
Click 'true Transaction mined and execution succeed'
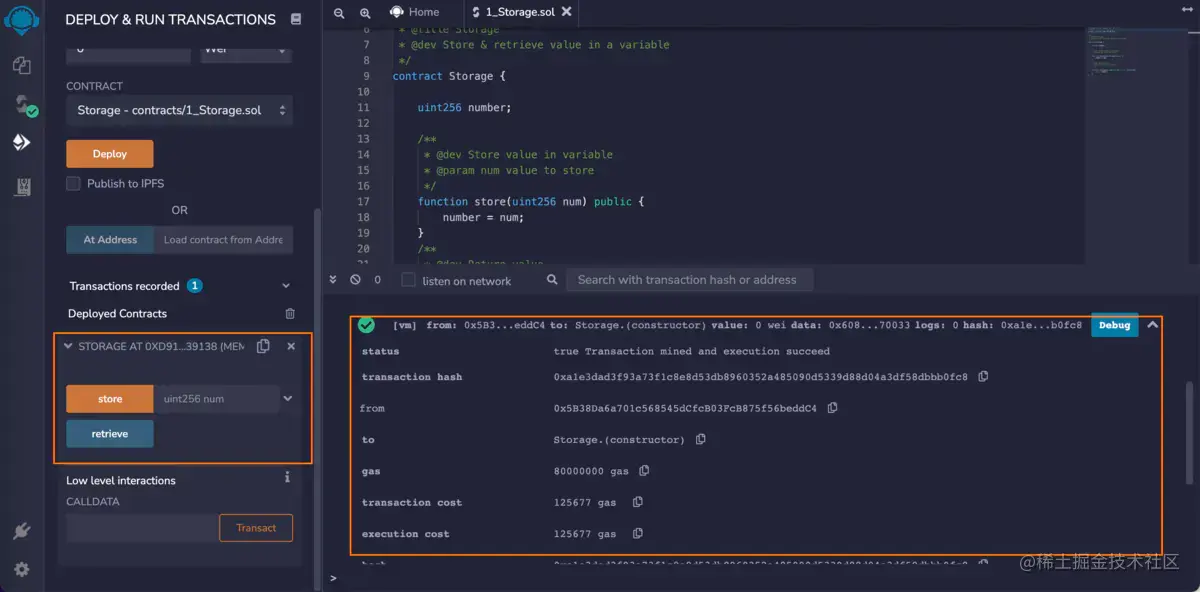pyautogui.click(x=691, y=351)
